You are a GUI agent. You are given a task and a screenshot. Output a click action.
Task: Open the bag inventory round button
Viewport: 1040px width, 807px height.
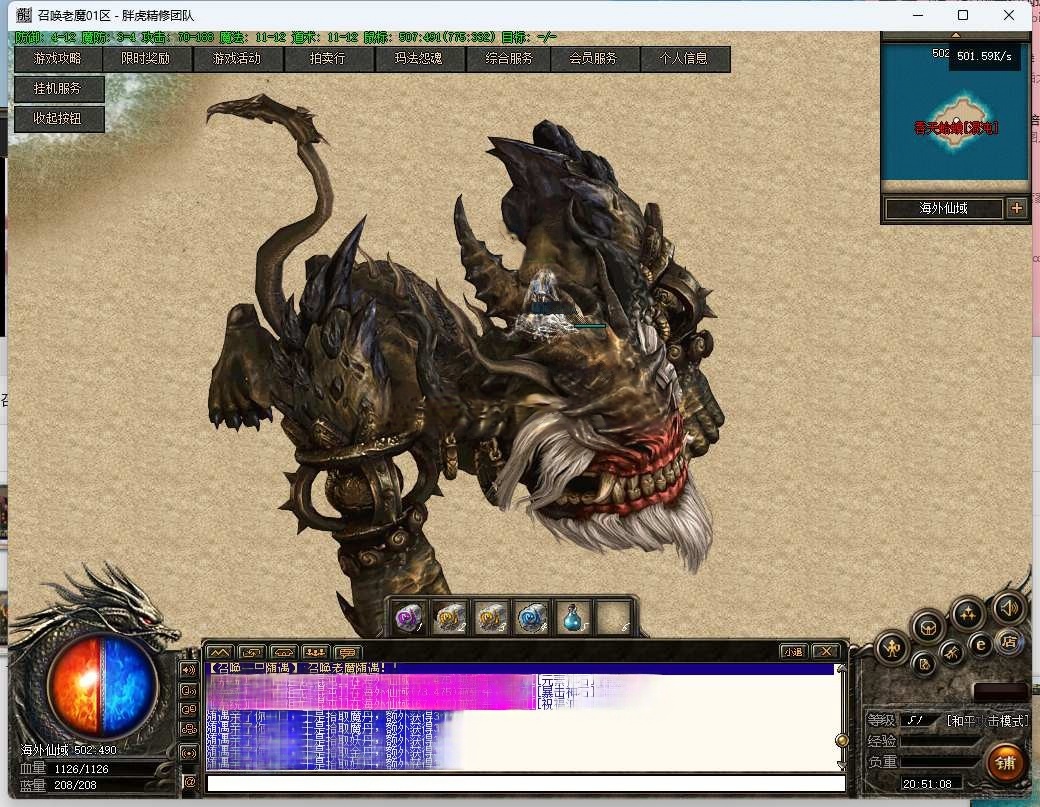tap(928, 627)
